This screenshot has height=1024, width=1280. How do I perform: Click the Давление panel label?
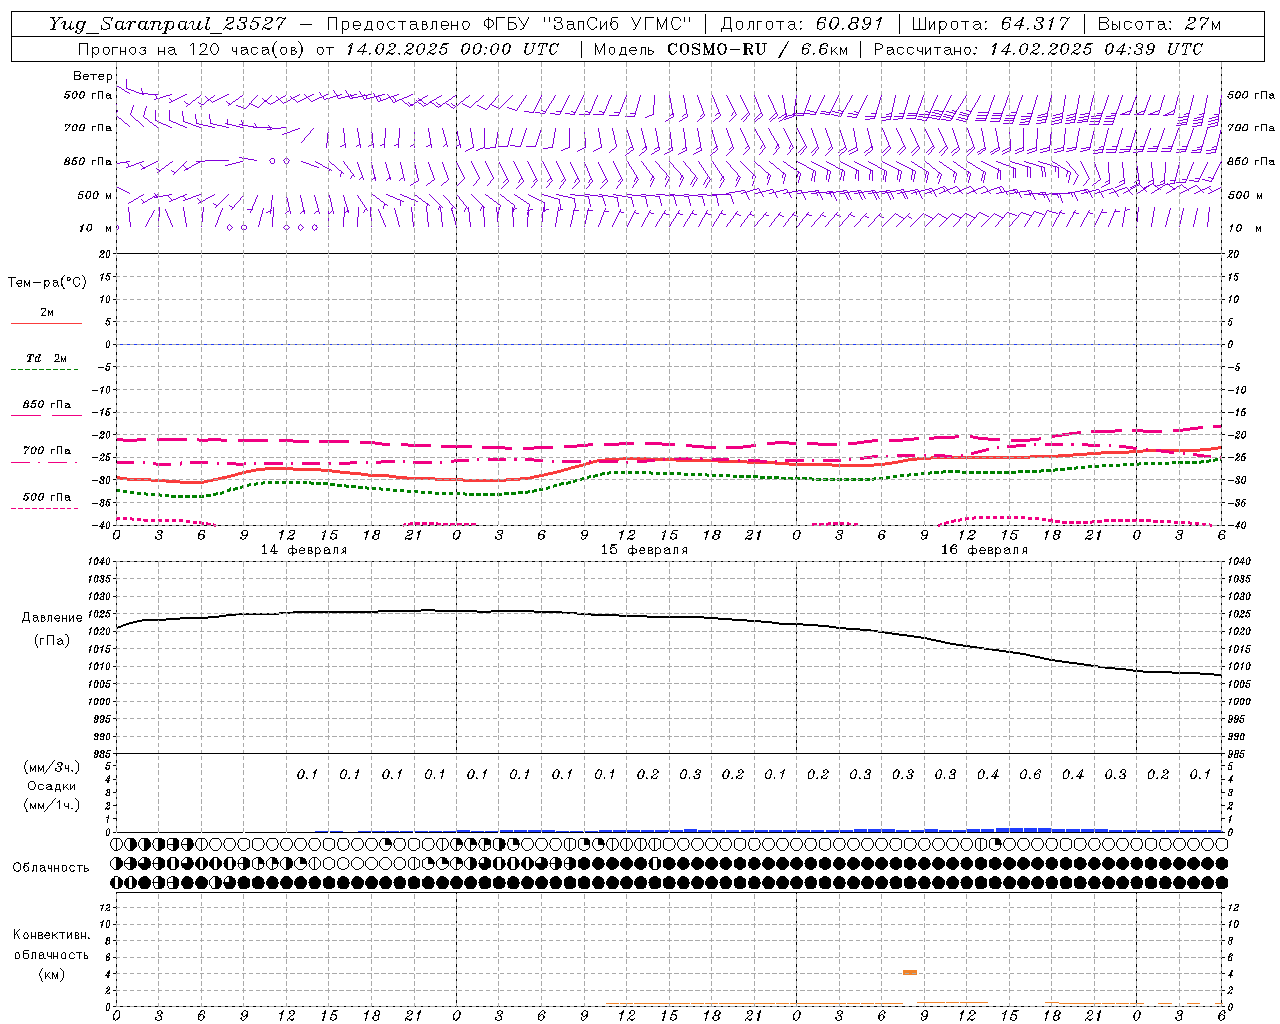(52, 618)
